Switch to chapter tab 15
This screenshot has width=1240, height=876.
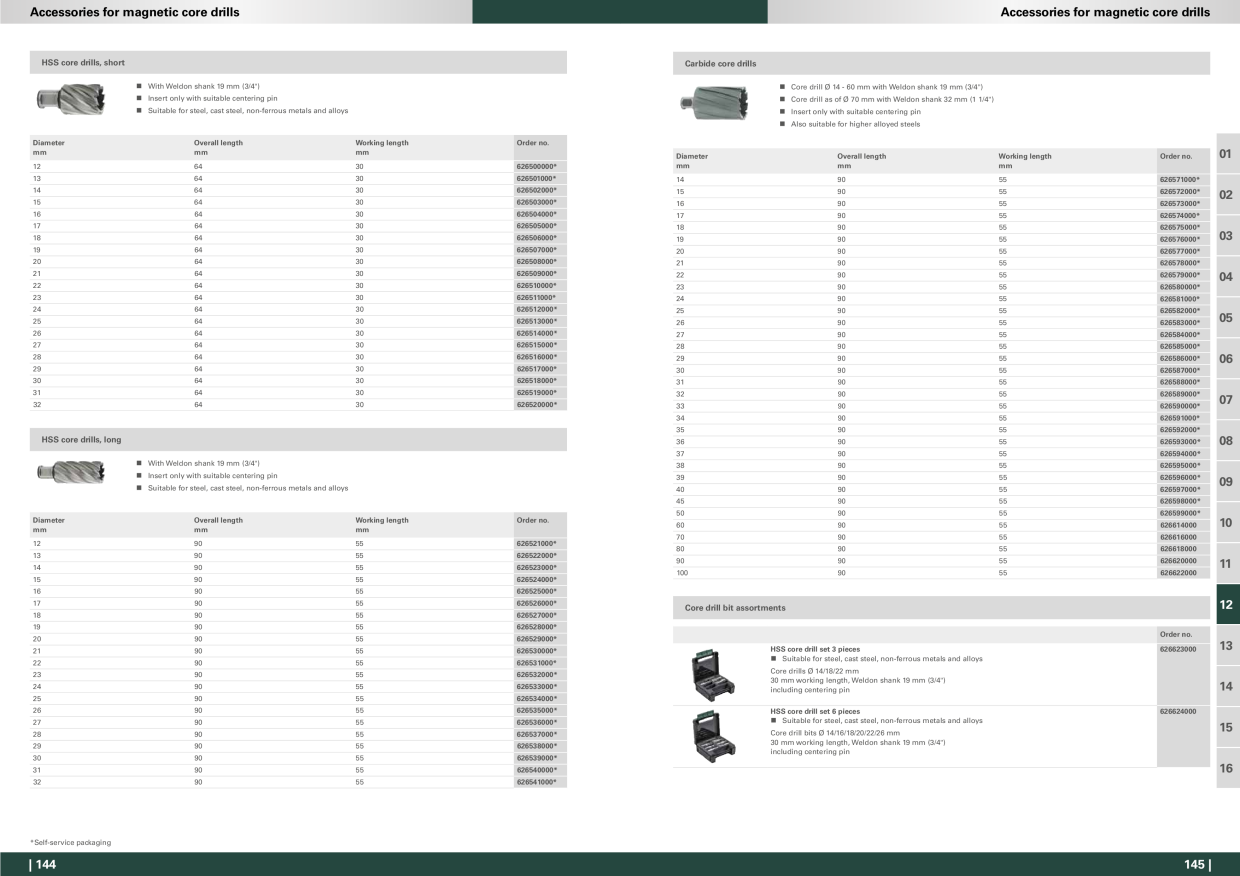pos(1227,728)
